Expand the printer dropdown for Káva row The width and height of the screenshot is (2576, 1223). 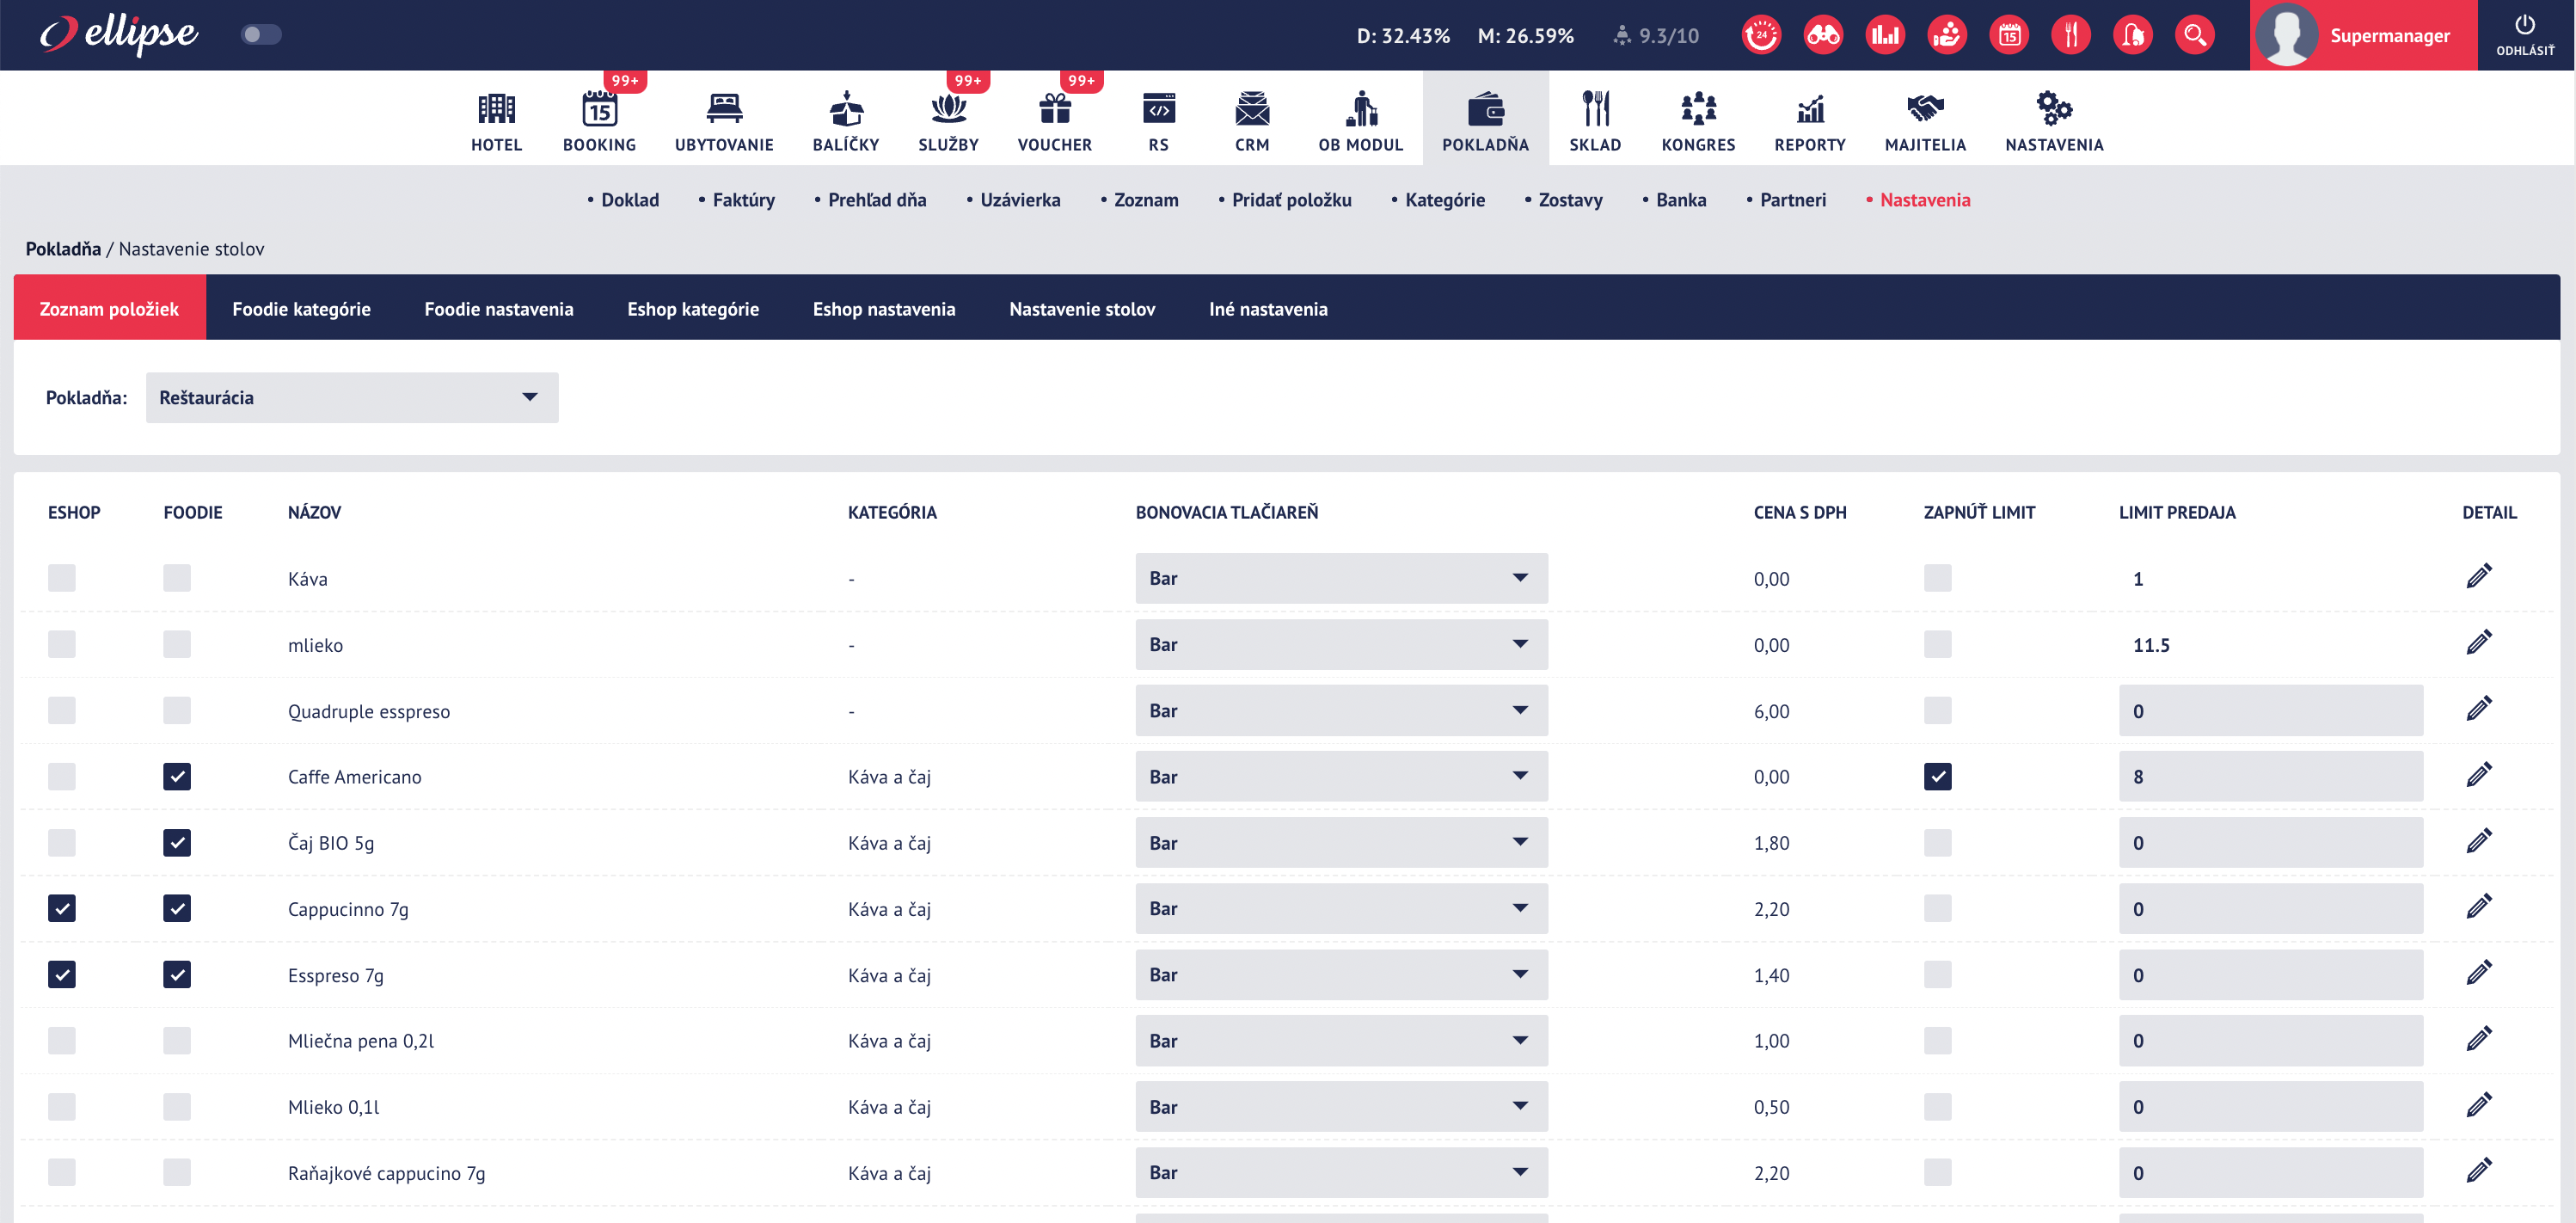pyautogui.click(x=1341, y=578)
